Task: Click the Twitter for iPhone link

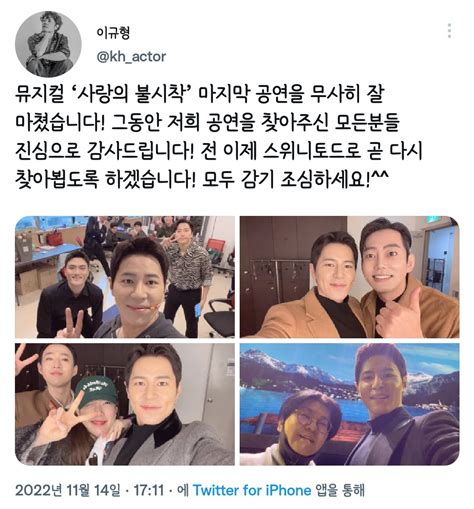Action: pos(252,490)
